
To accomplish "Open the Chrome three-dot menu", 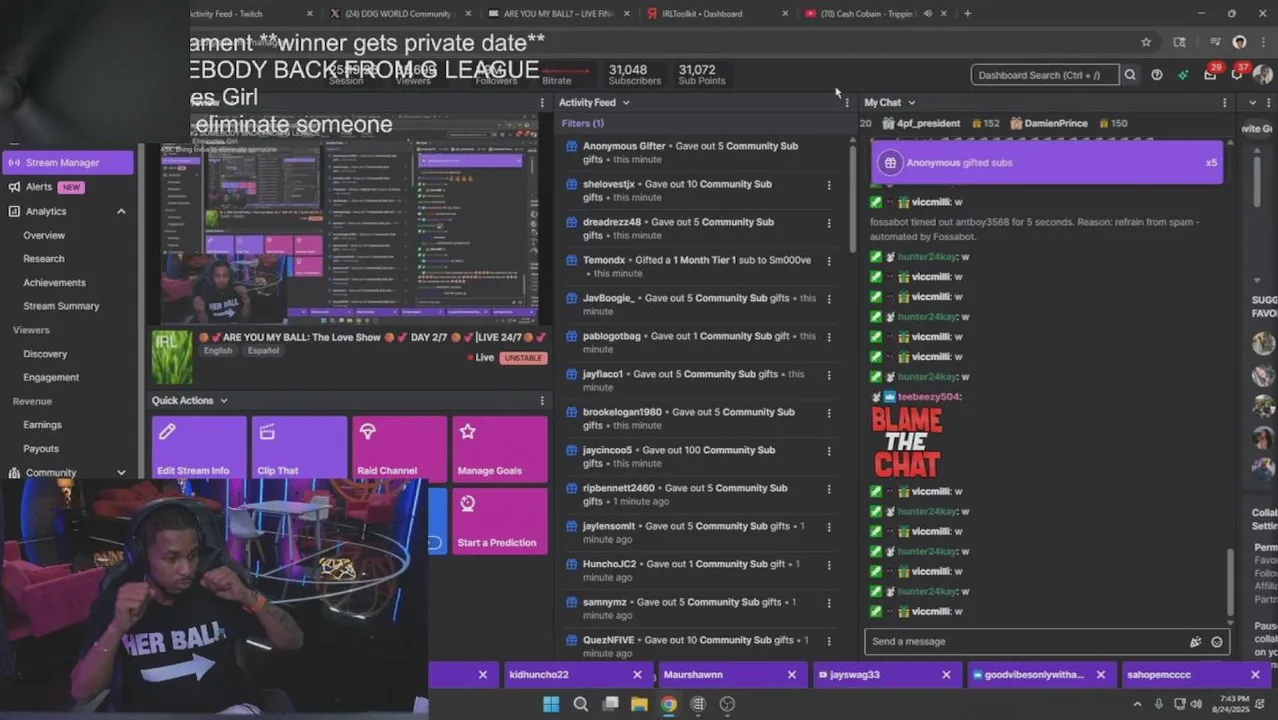I will point(1262,42).
